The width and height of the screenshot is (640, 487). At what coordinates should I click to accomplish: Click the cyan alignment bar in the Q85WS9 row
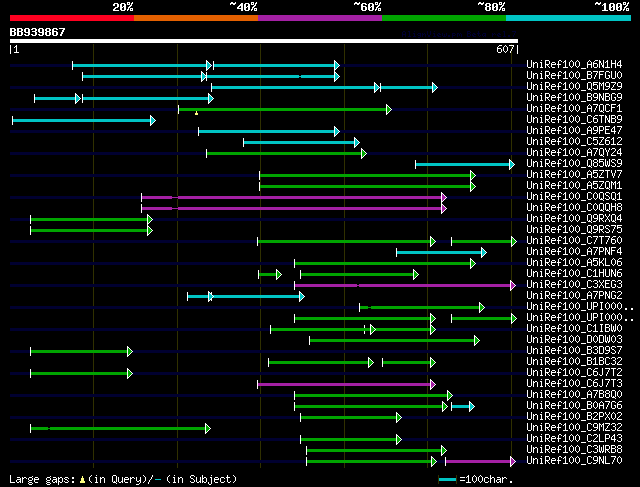(x=465, y=165)
